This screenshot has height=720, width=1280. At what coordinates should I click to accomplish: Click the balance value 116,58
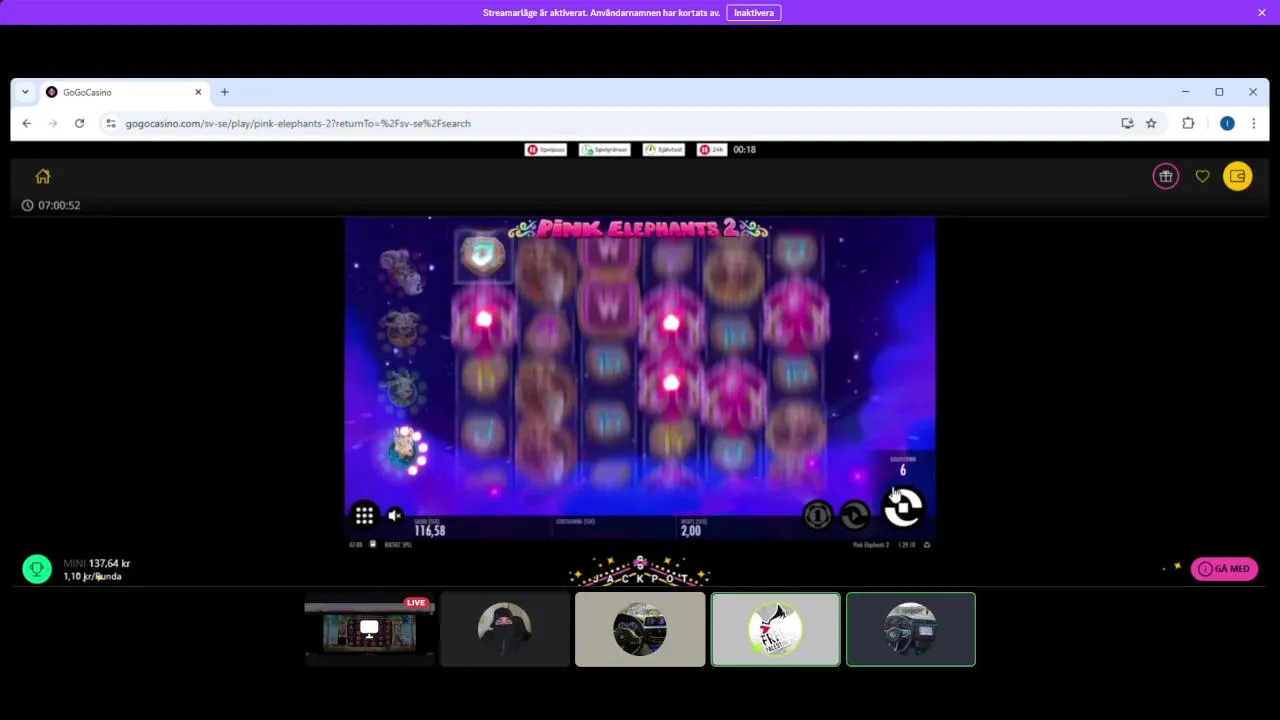pos(430,531)
